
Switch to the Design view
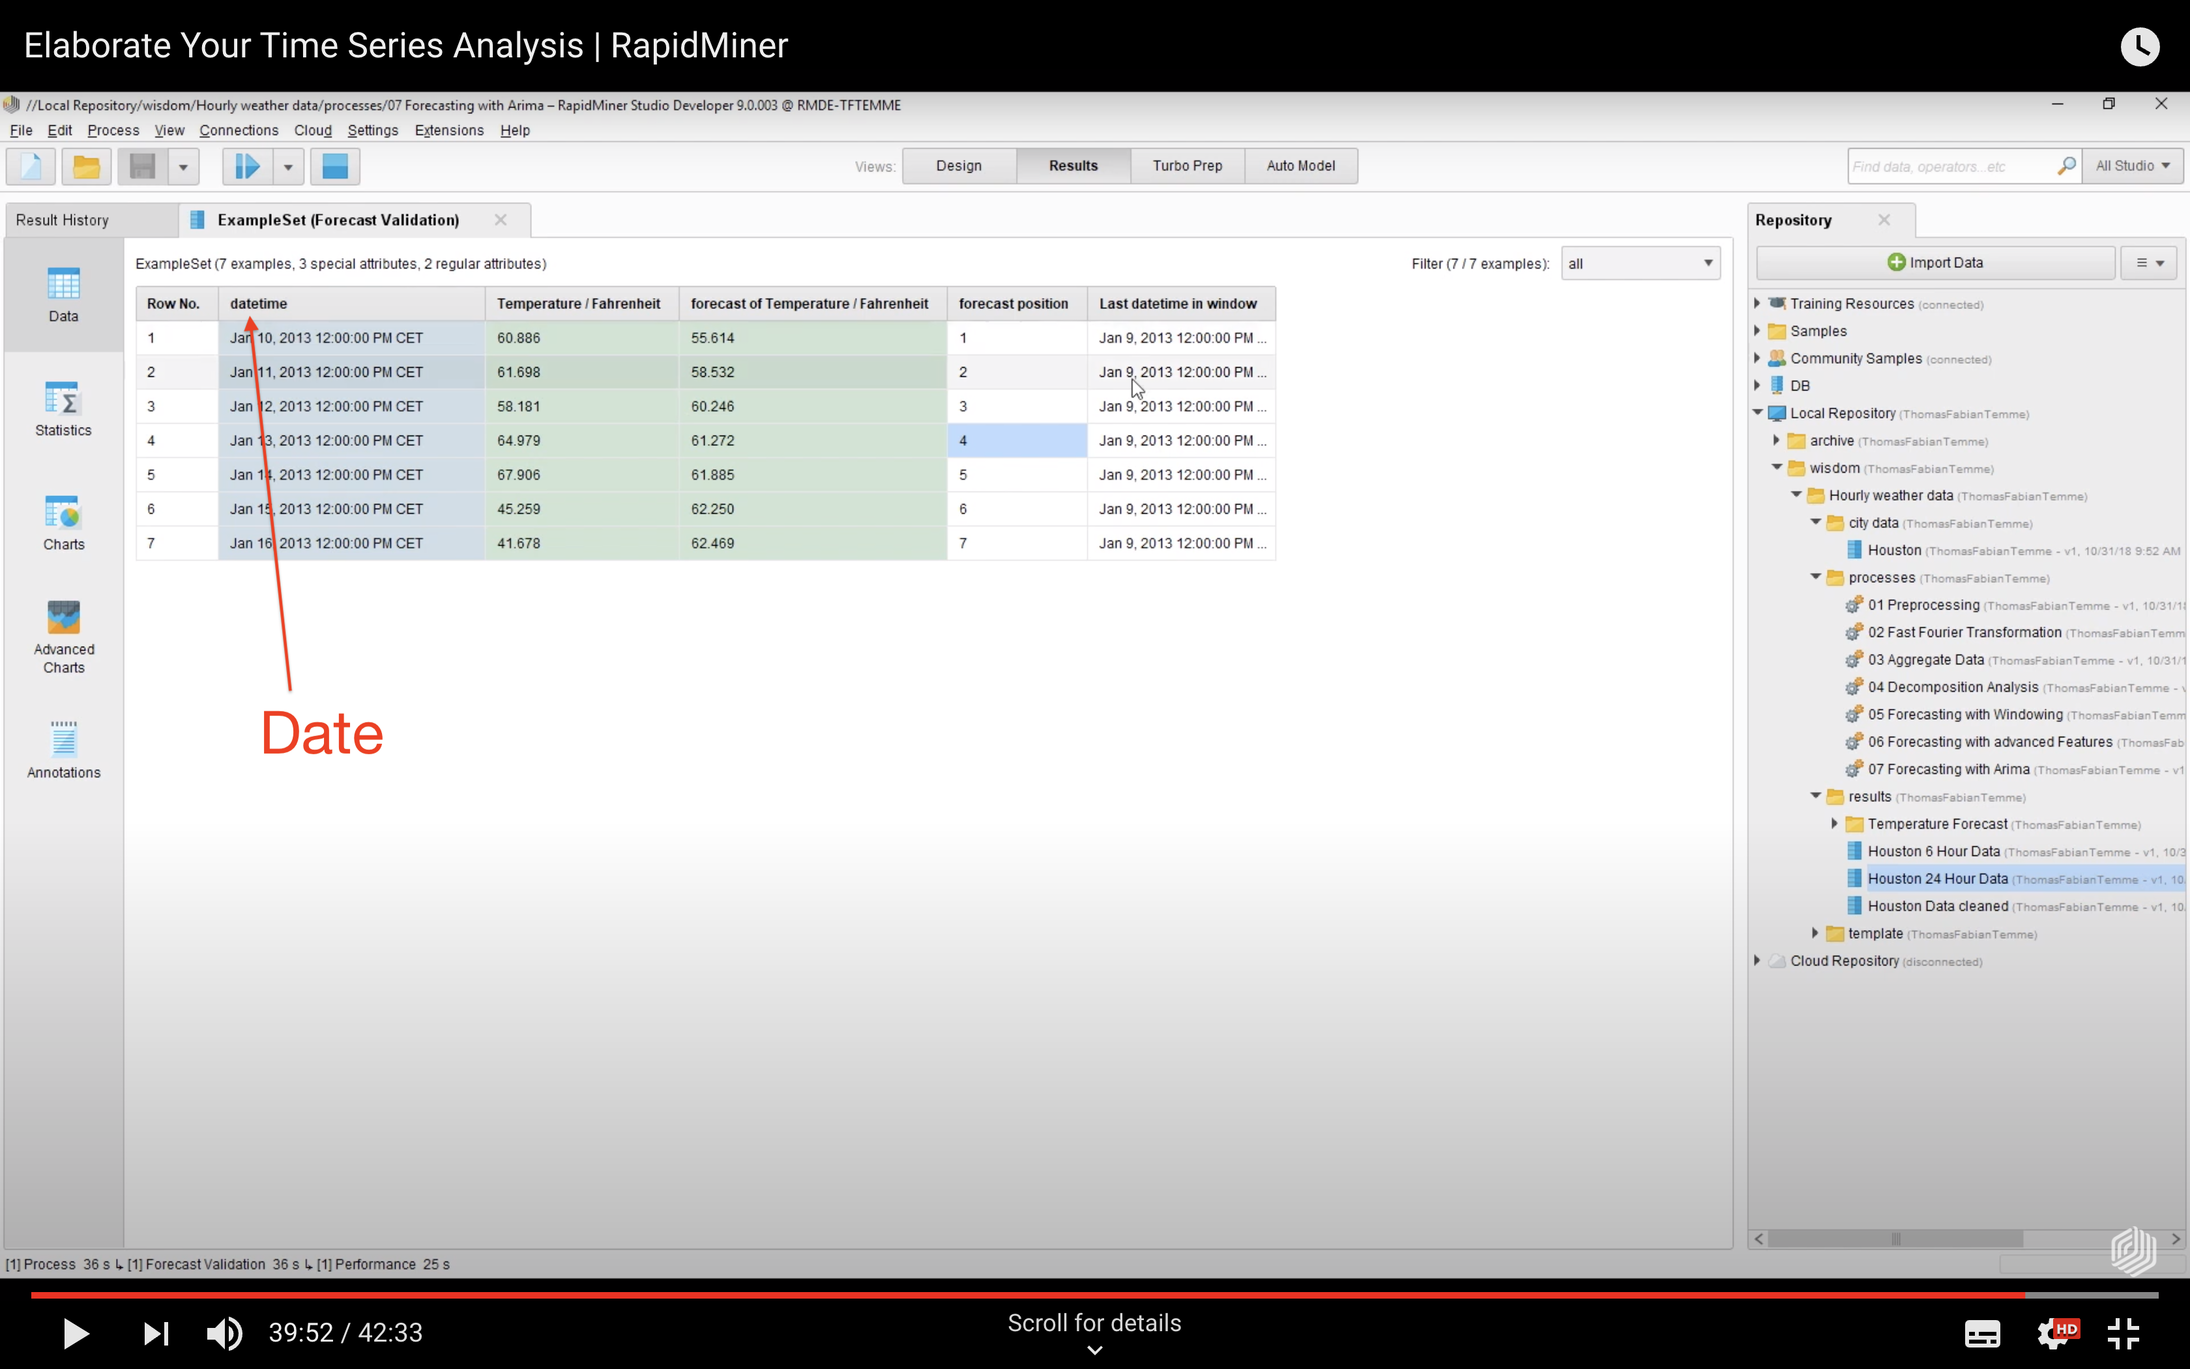pos(958,166)
